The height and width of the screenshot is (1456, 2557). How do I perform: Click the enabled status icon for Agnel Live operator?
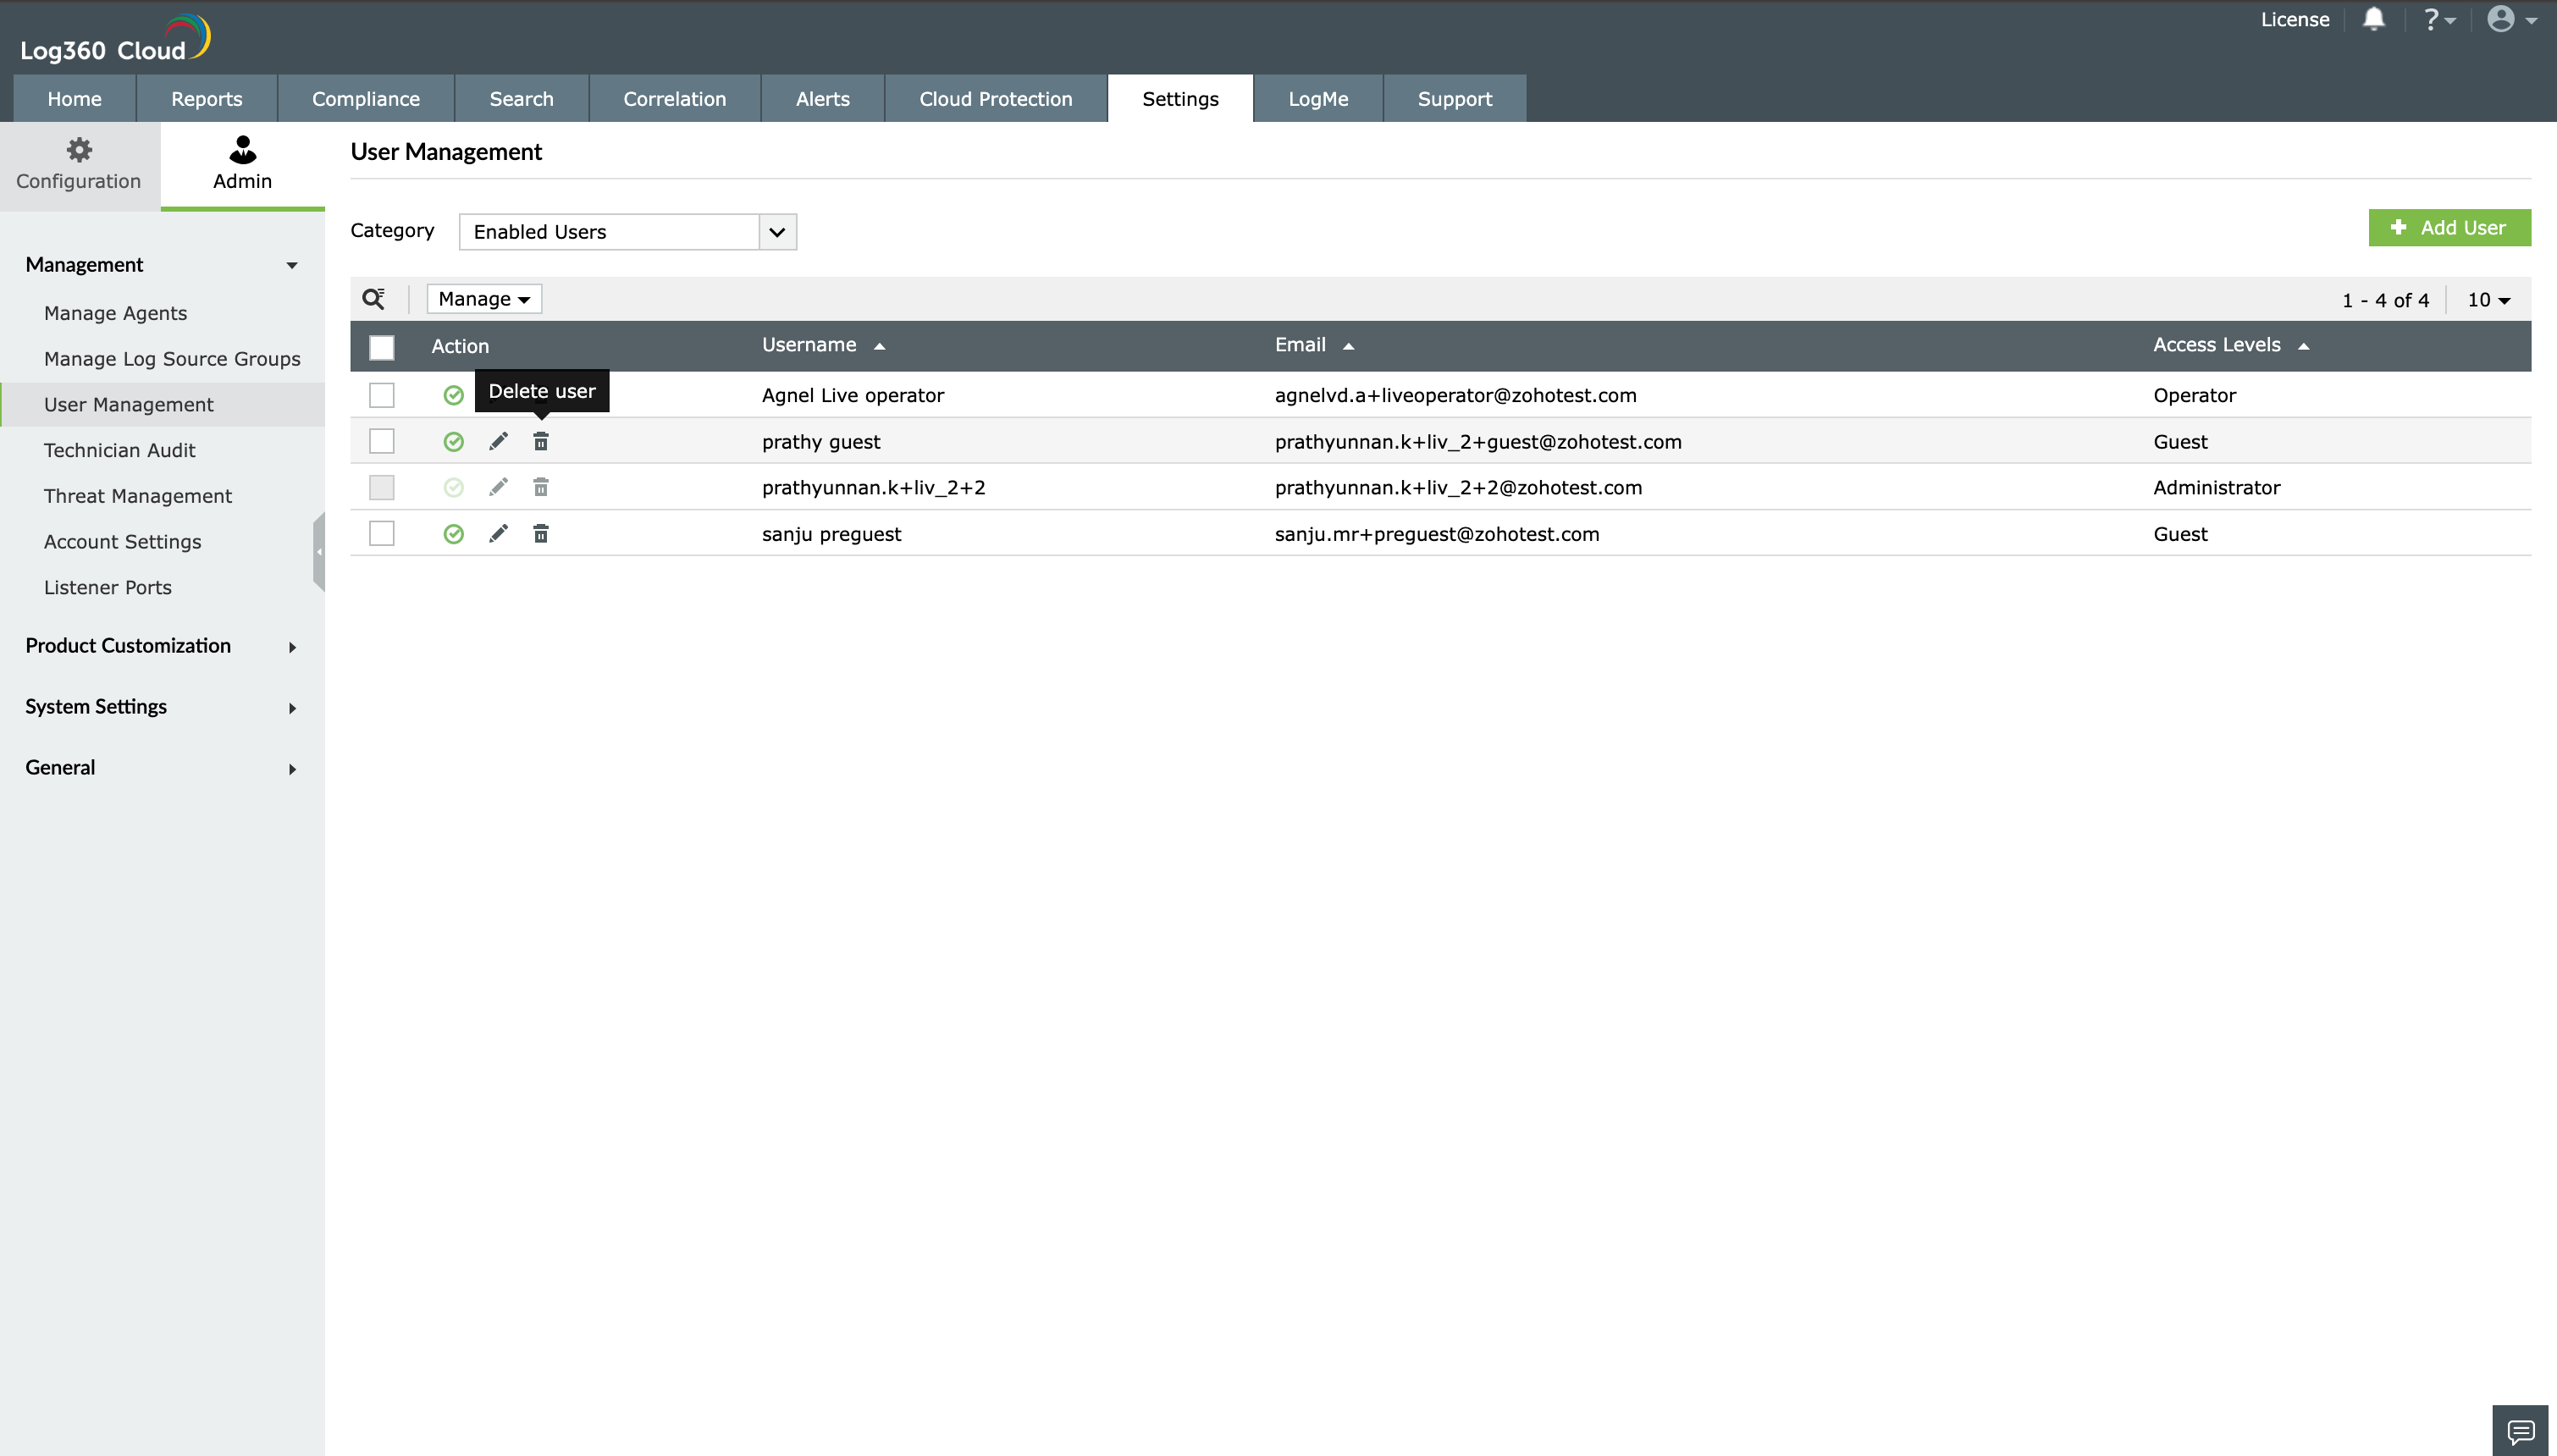pos(453,396)
